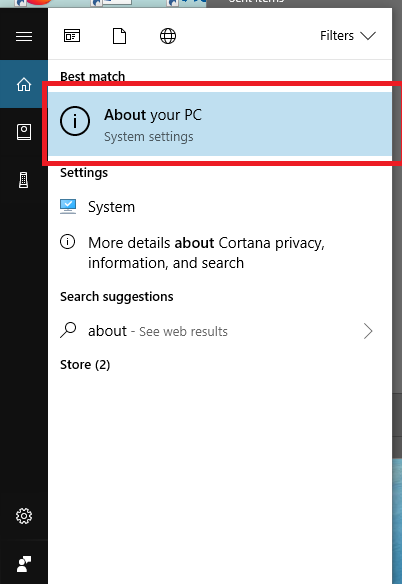Open the System settings result
Image resolution: width=402 pixels, height=584 pixels.
click(x=220, y=207)
